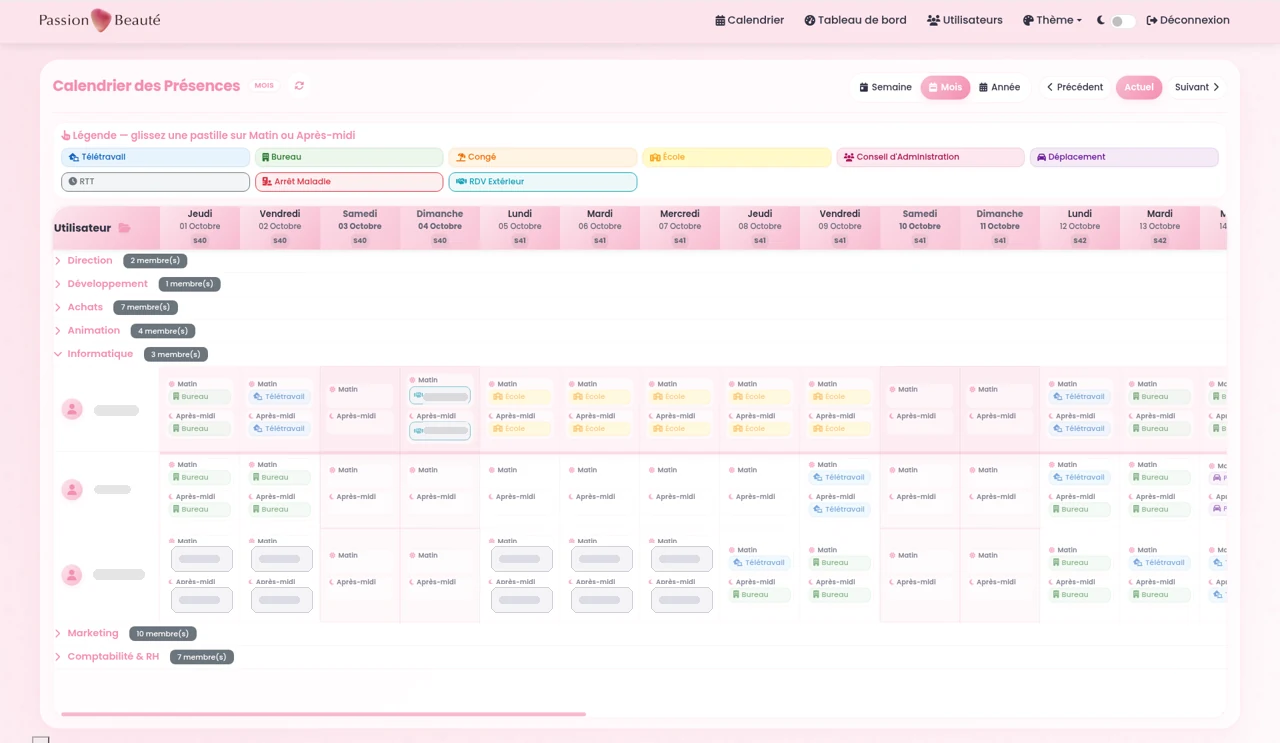This screenshot has height=743, width=1280.
Task: Click the Passion Beauté logo
Action: pos(99,20)
